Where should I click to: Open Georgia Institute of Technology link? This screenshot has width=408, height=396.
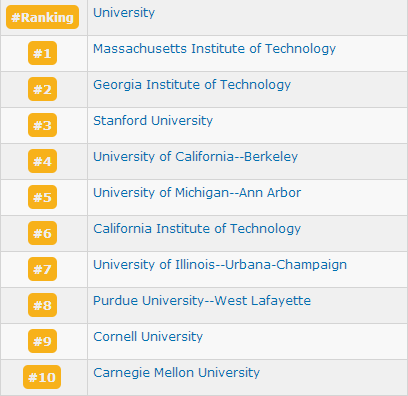point(192,85)
